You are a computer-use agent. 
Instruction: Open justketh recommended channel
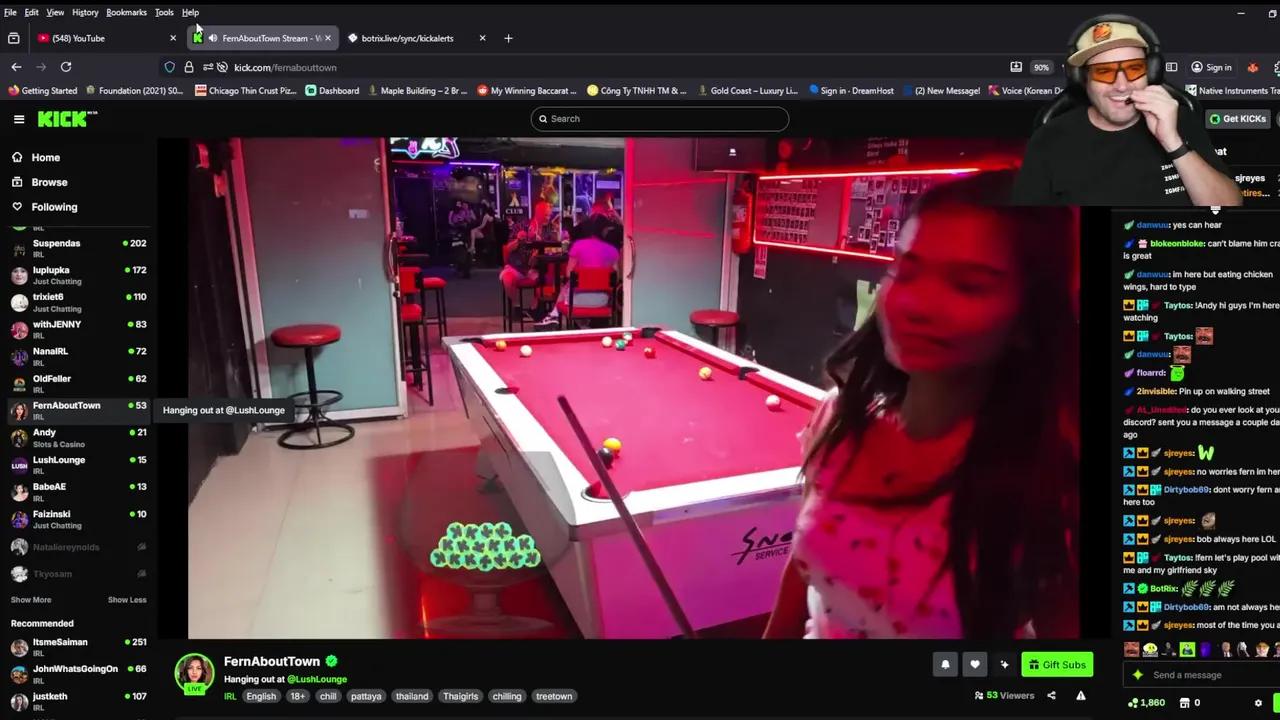(78, 700)
